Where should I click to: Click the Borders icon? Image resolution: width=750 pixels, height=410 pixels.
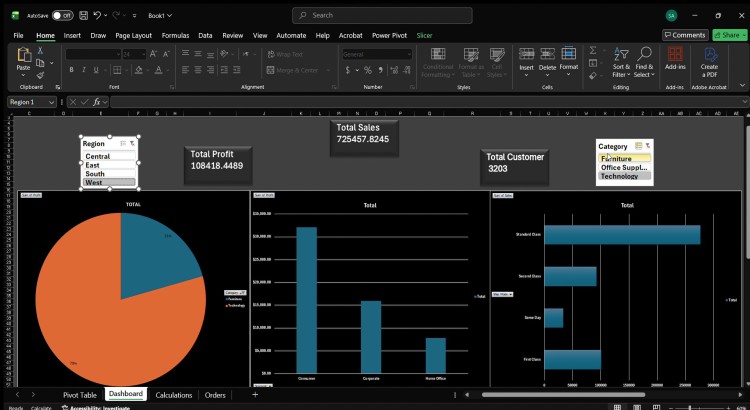[x=117, y=70]
